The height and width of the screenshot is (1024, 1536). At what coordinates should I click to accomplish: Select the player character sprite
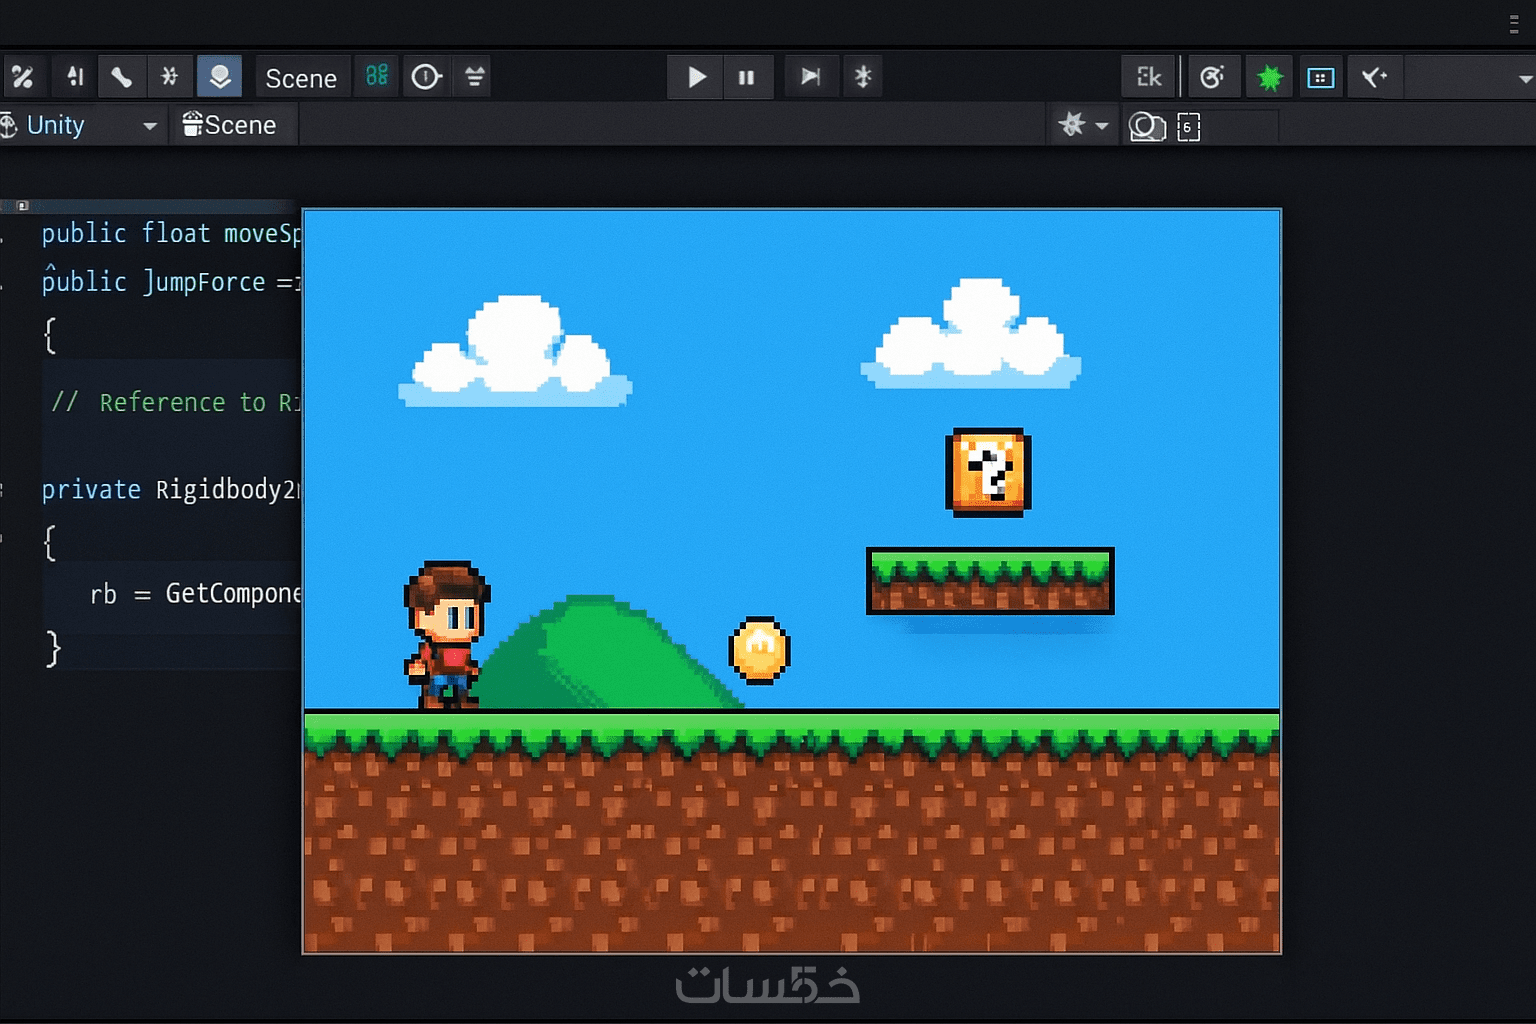[x=447, y=635]
